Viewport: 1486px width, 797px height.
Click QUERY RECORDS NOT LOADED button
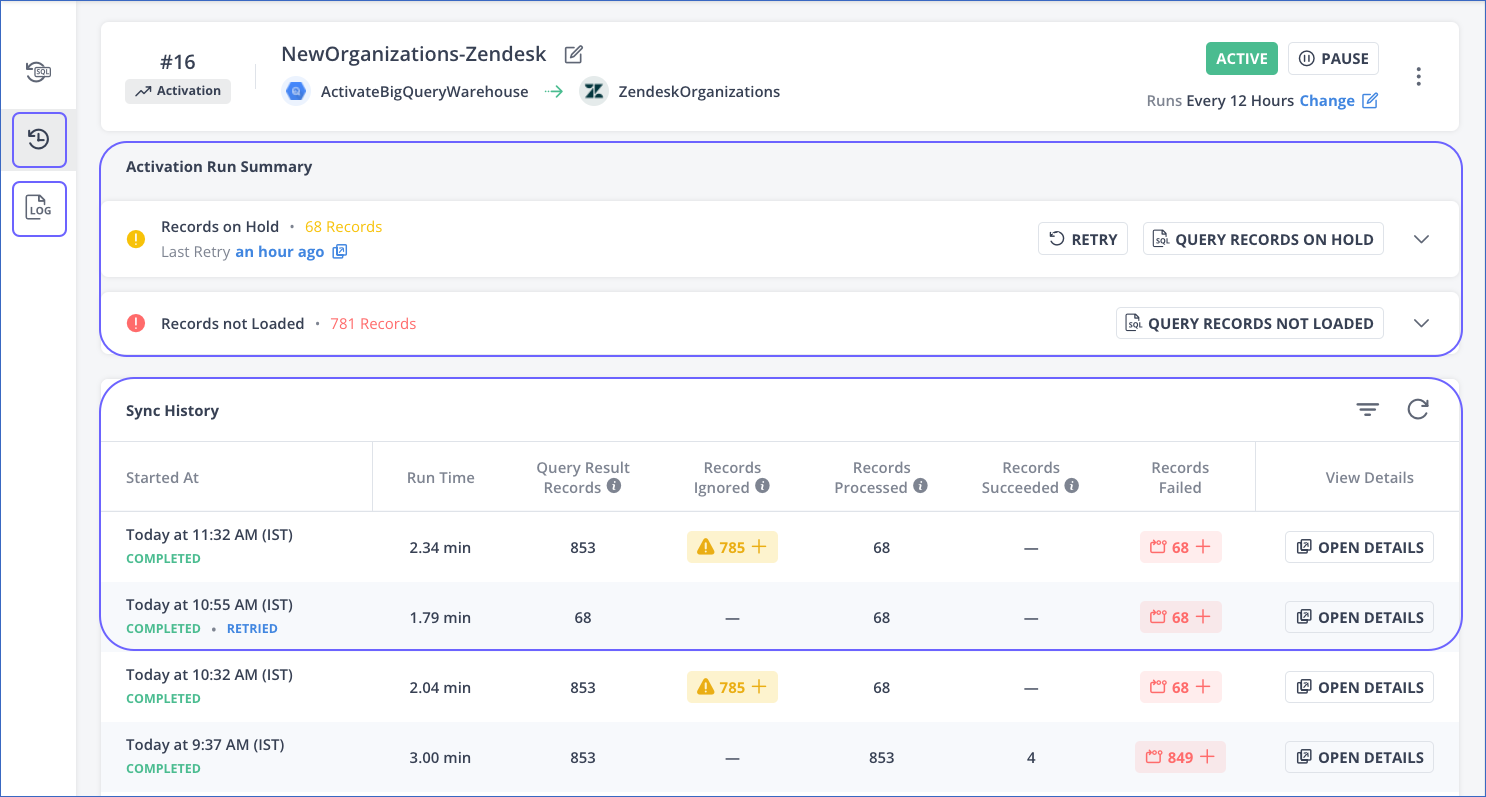pyautogui.click(x=1250, y=323)
